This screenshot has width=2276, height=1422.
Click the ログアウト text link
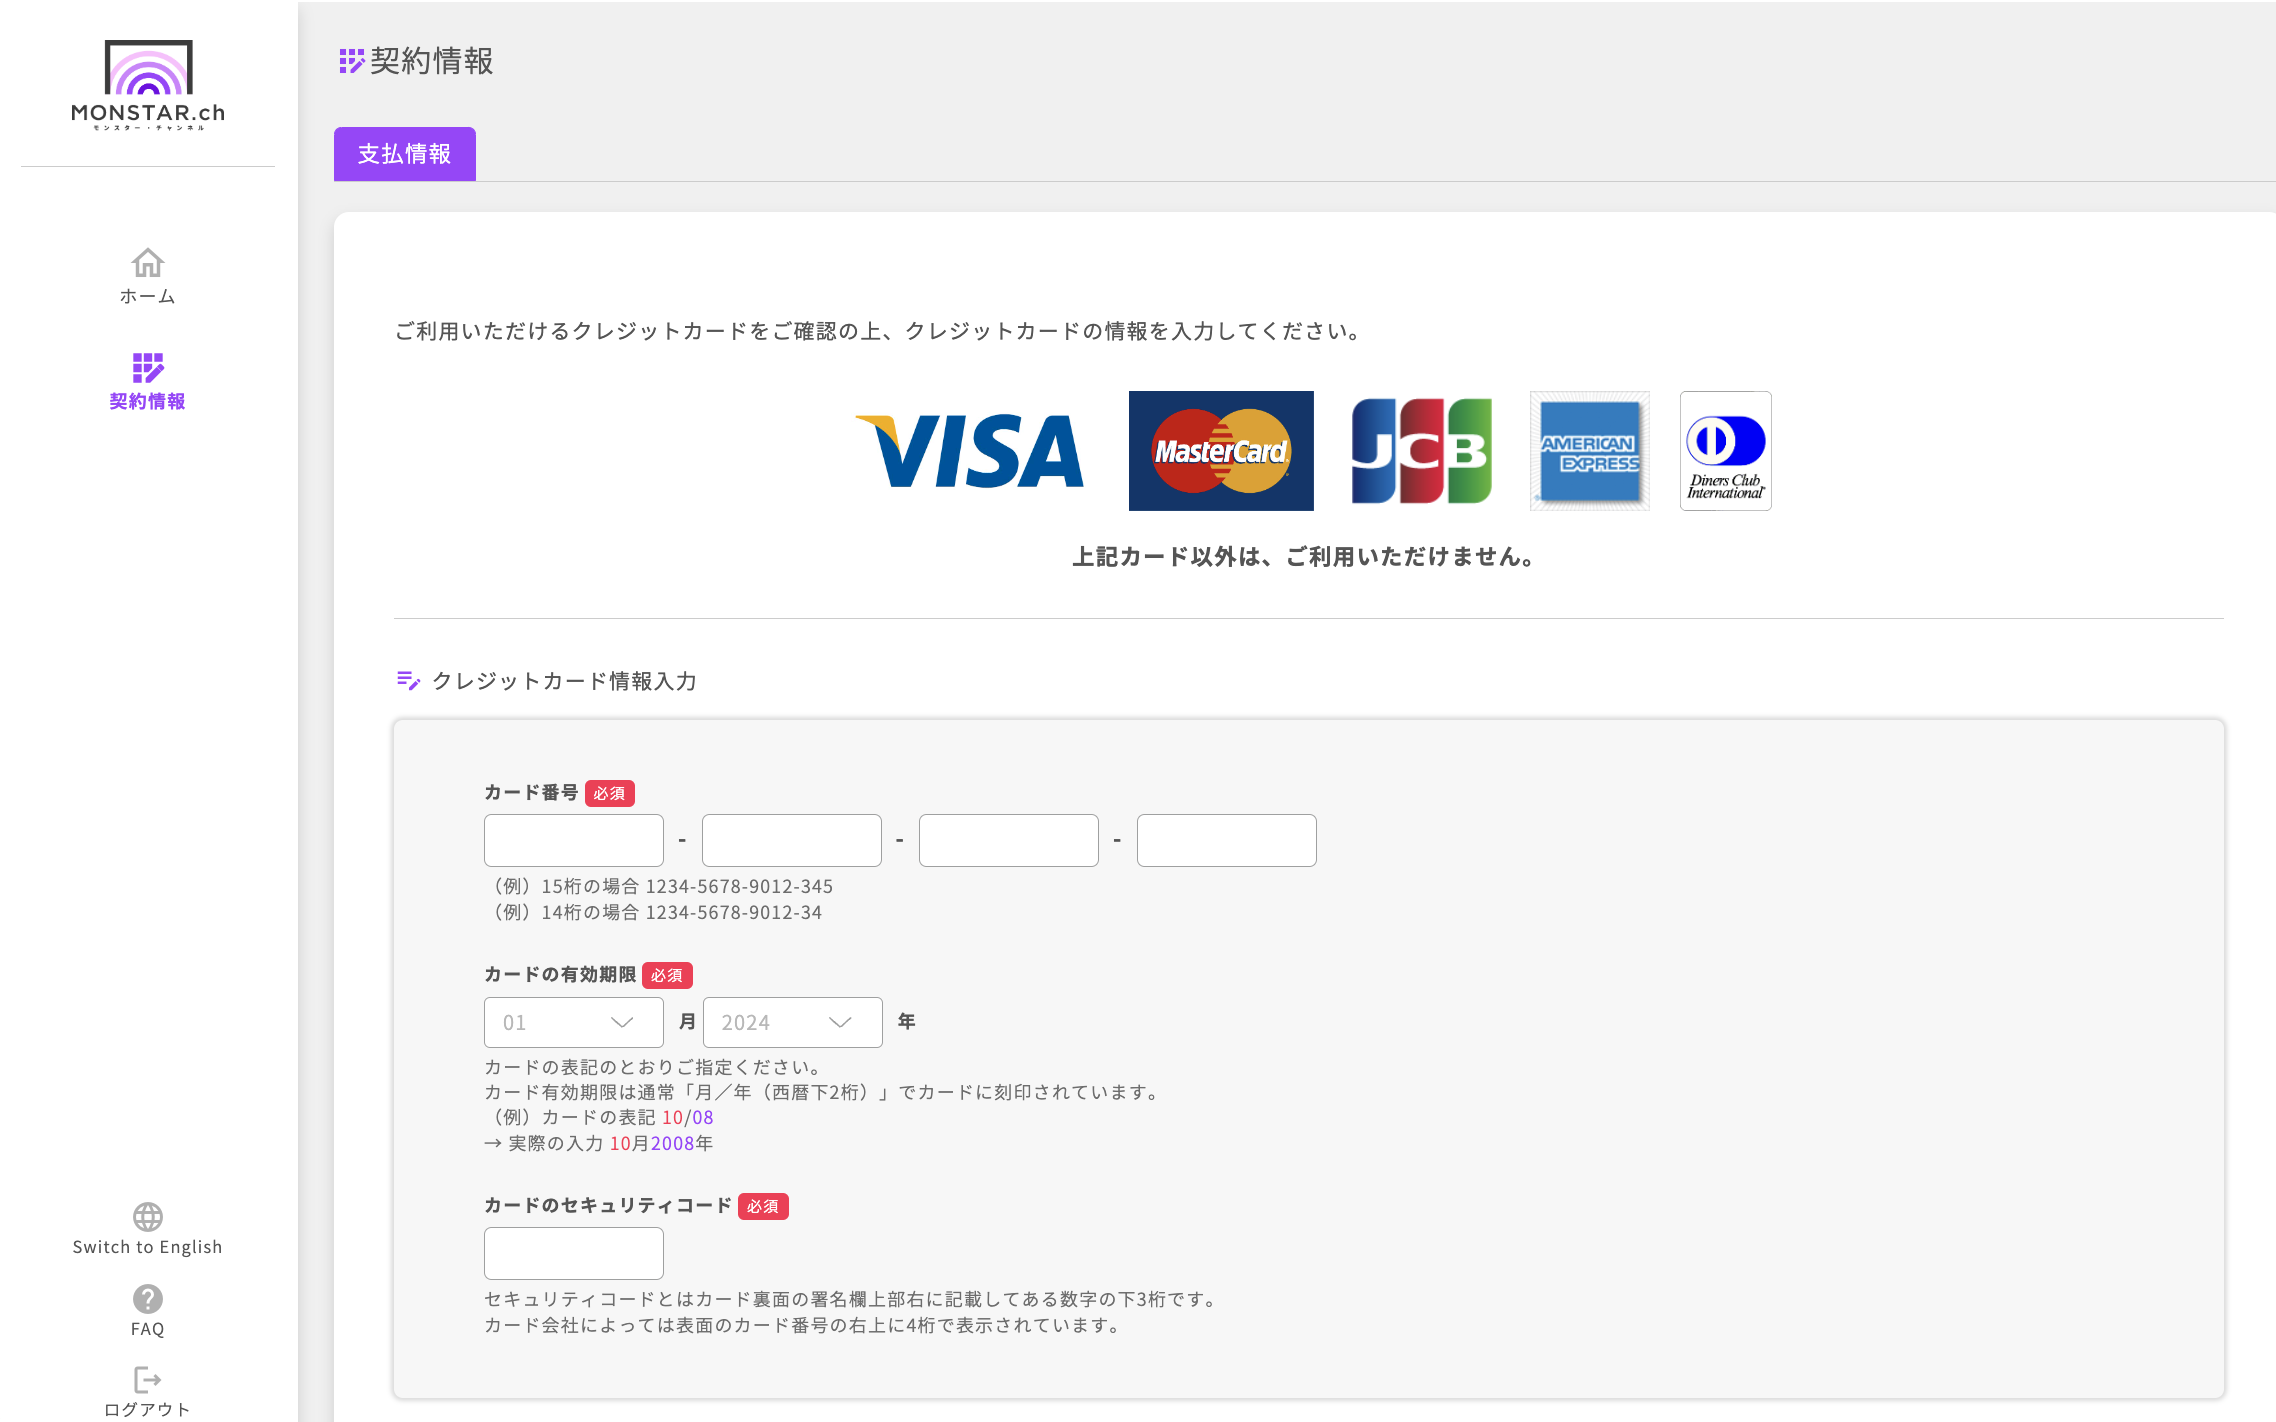point(148,1410)
